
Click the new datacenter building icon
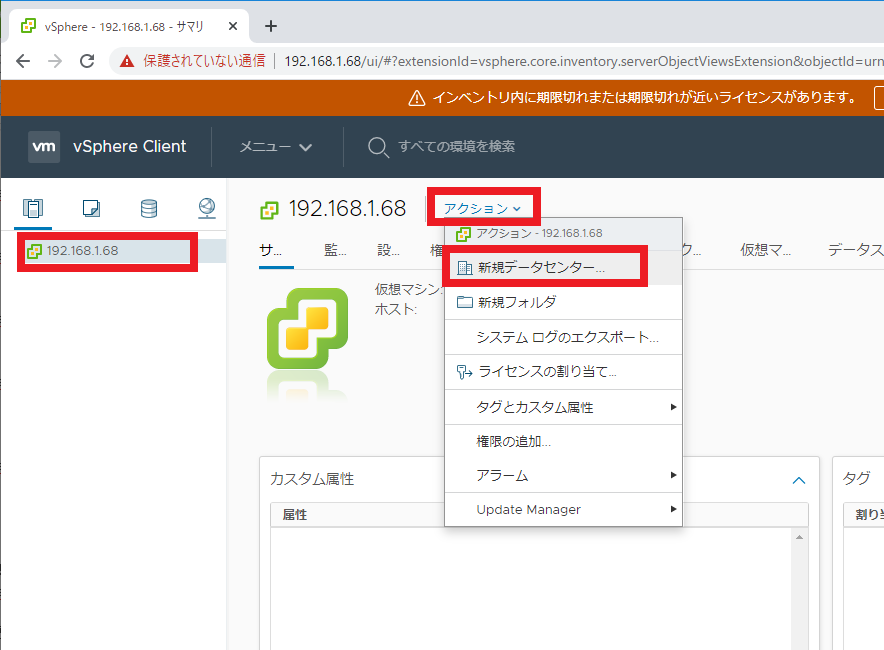[465, 268]
